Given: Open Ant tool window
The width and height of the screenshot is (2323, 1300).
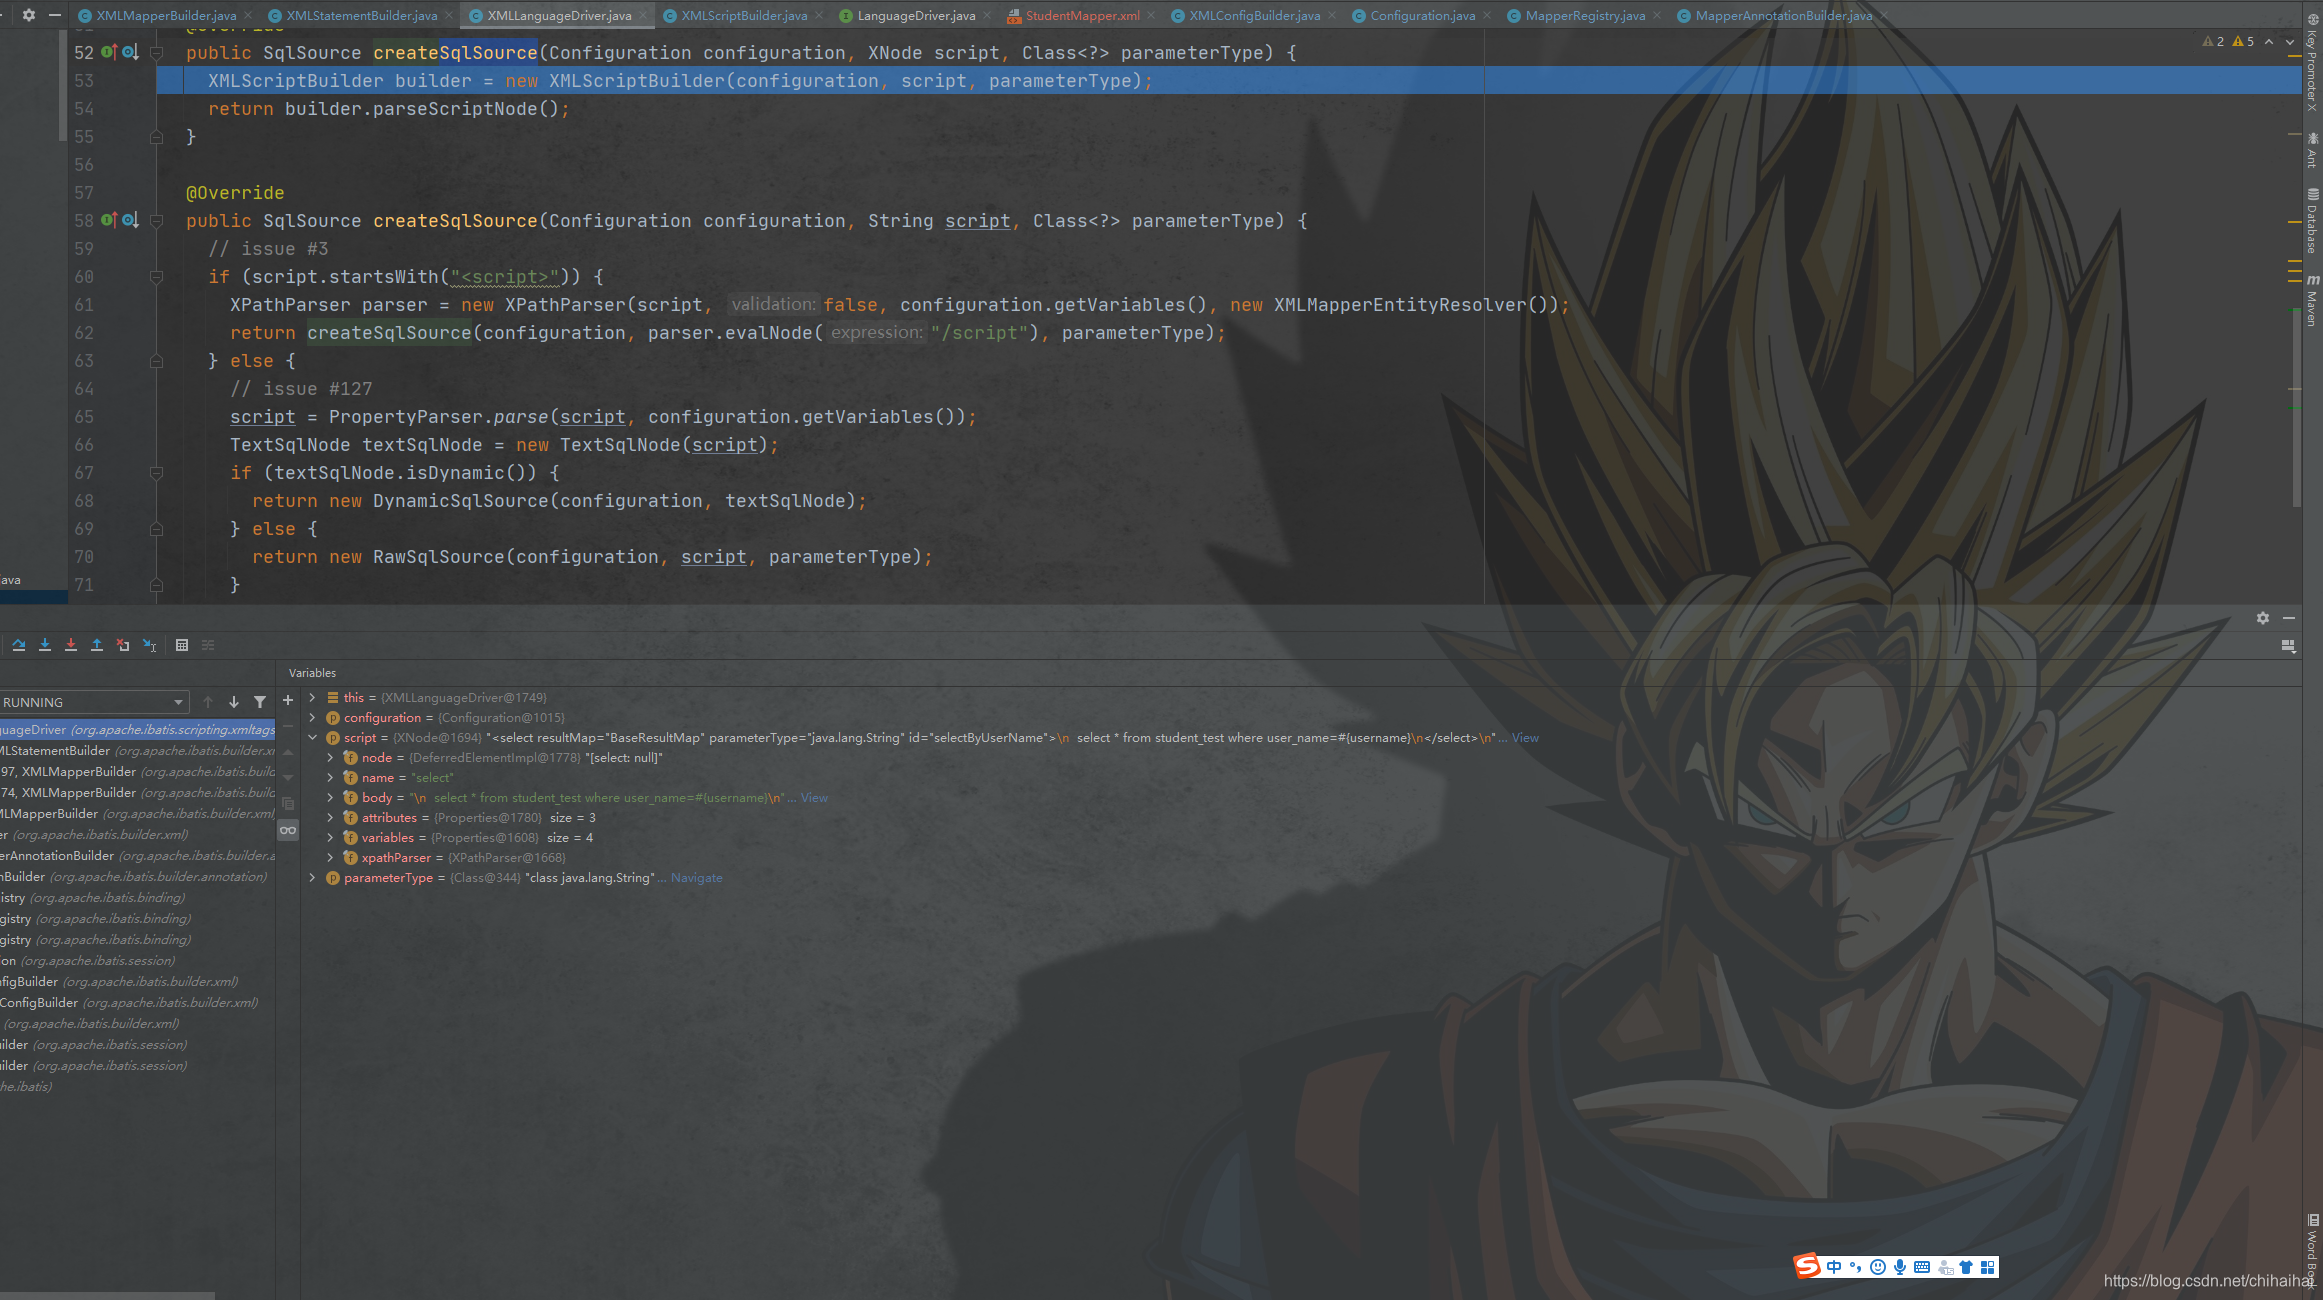Looking at the screenshot, I should pyautogui.click(x=2313, y=149).
